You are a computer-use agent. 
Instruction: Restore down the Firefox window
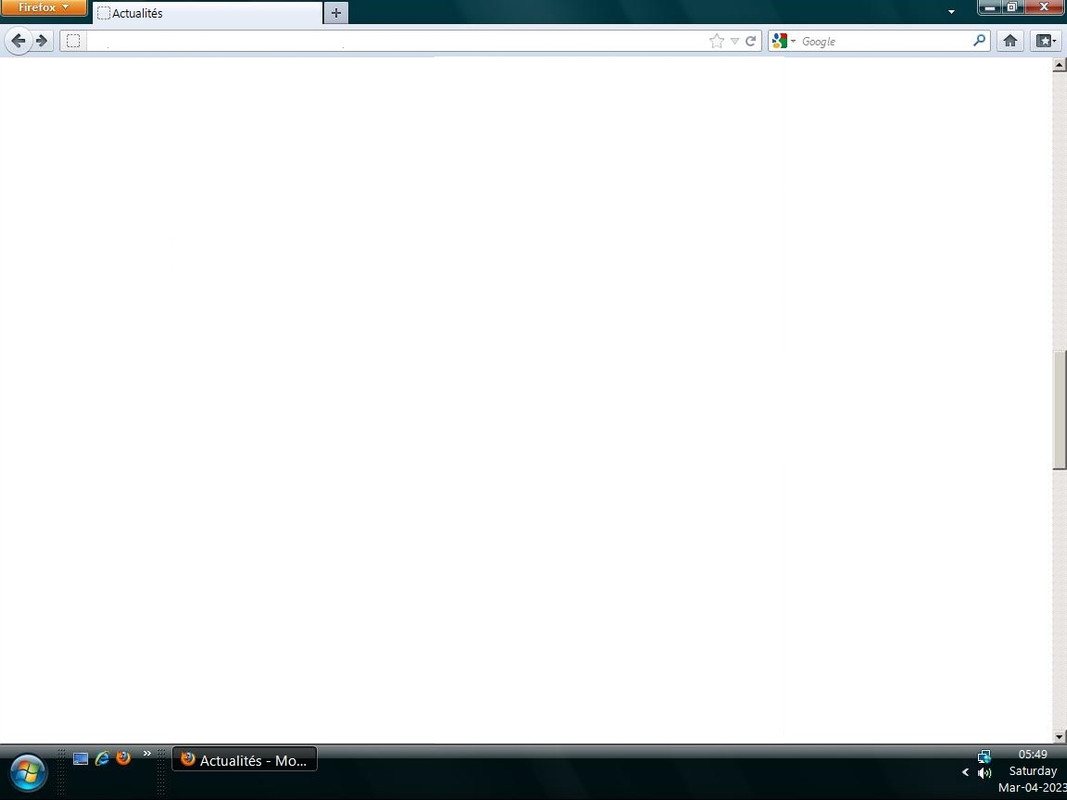[1012, 7]
